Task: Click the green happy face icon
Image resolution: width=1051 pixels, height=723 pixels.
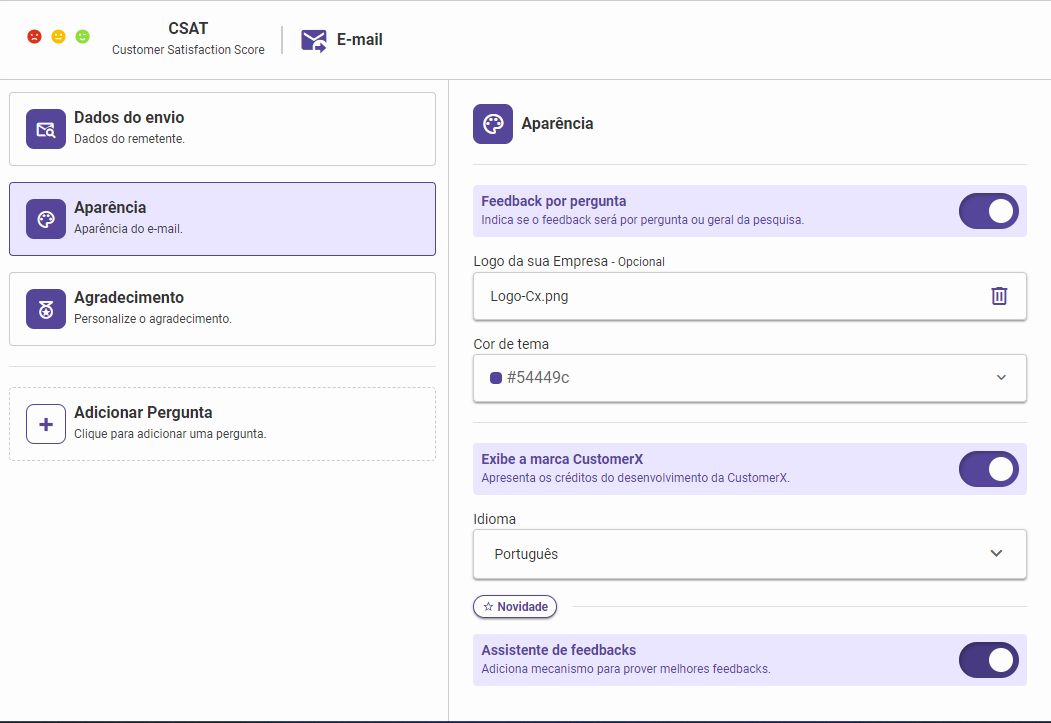Action: tap(83, 37)
